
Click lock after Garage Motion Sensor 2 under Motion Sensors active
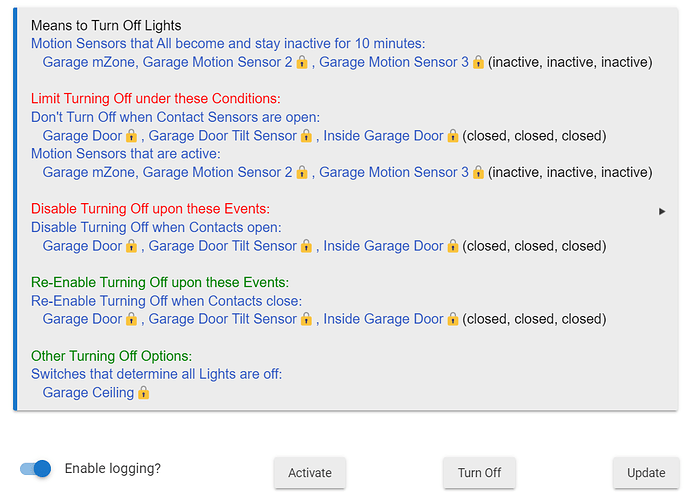tap(302, 172)
